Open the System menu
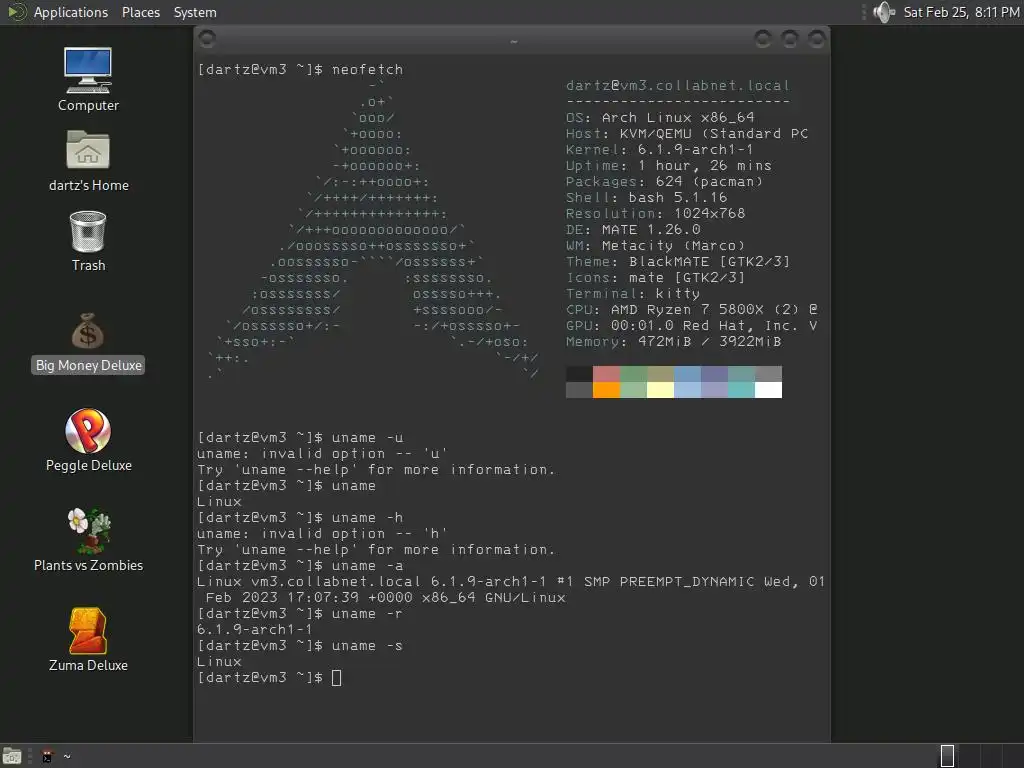The width and height of the screenshot is (1024, 768). coord(195,12)
